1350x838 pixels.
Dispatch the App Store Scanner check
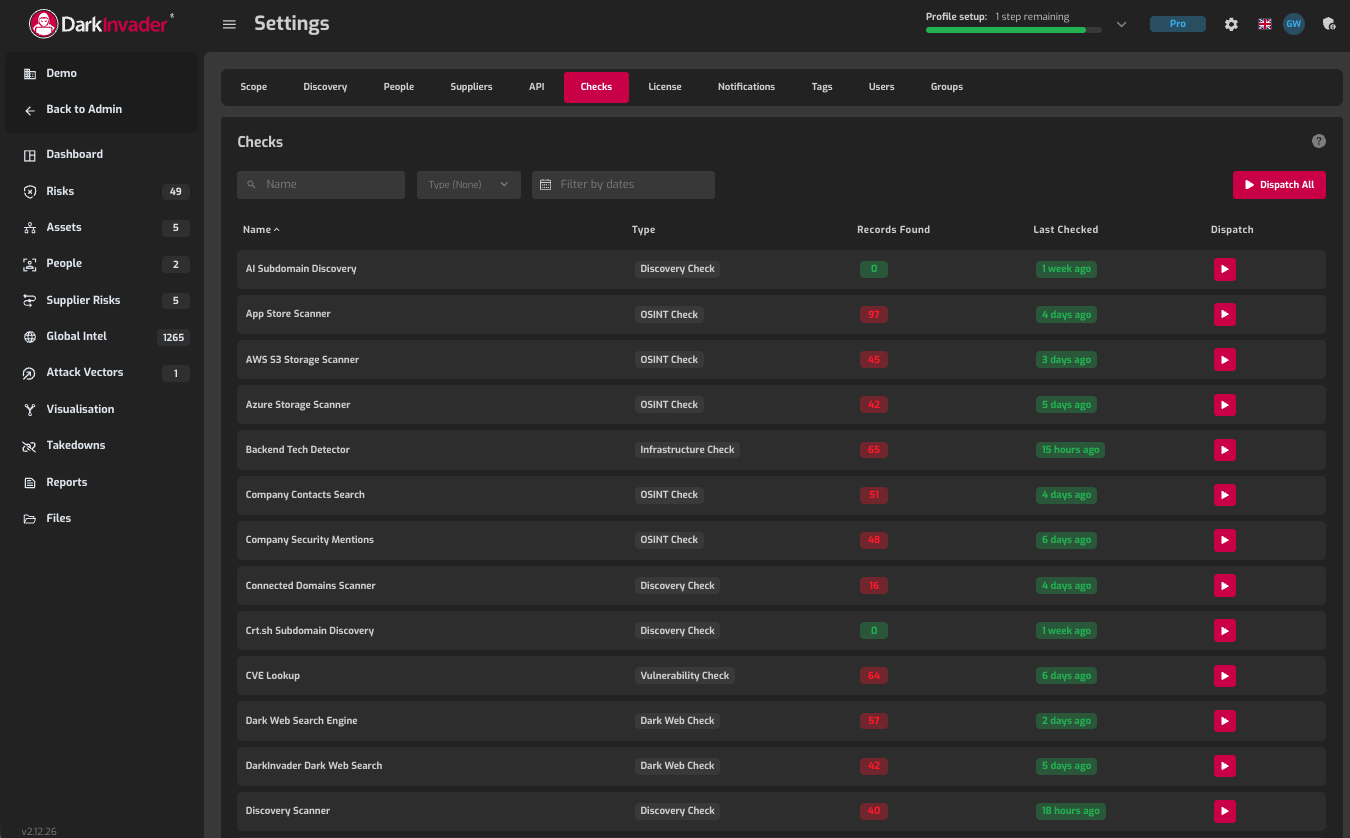[x=1224, y=314]
